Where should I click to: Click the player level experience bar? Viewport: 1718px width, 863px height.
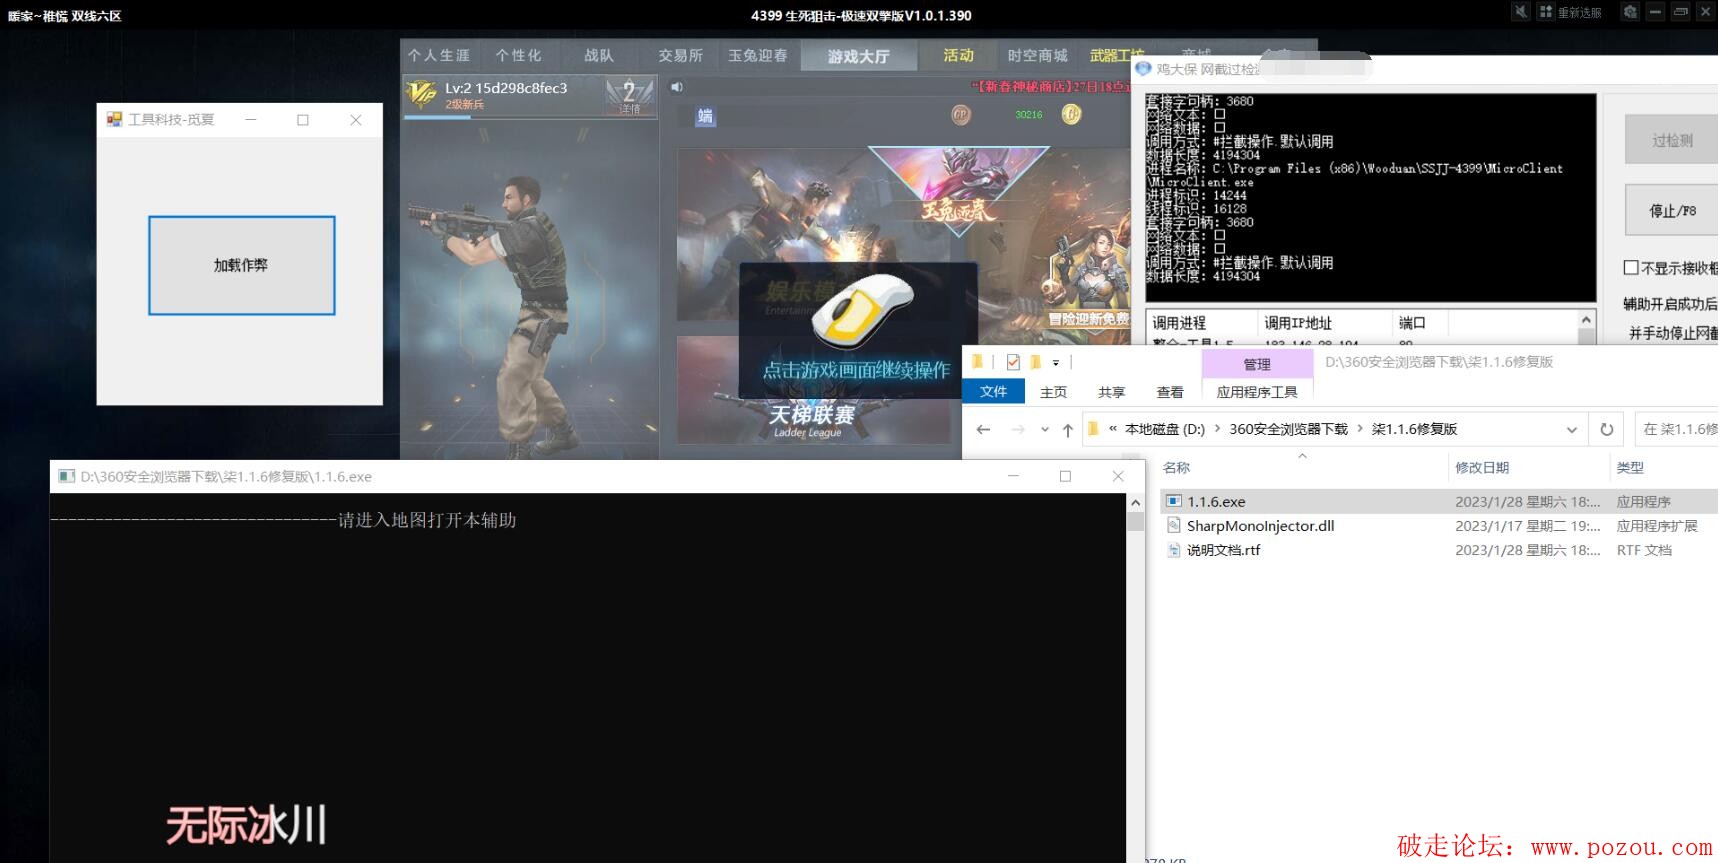tap(530, 117)
